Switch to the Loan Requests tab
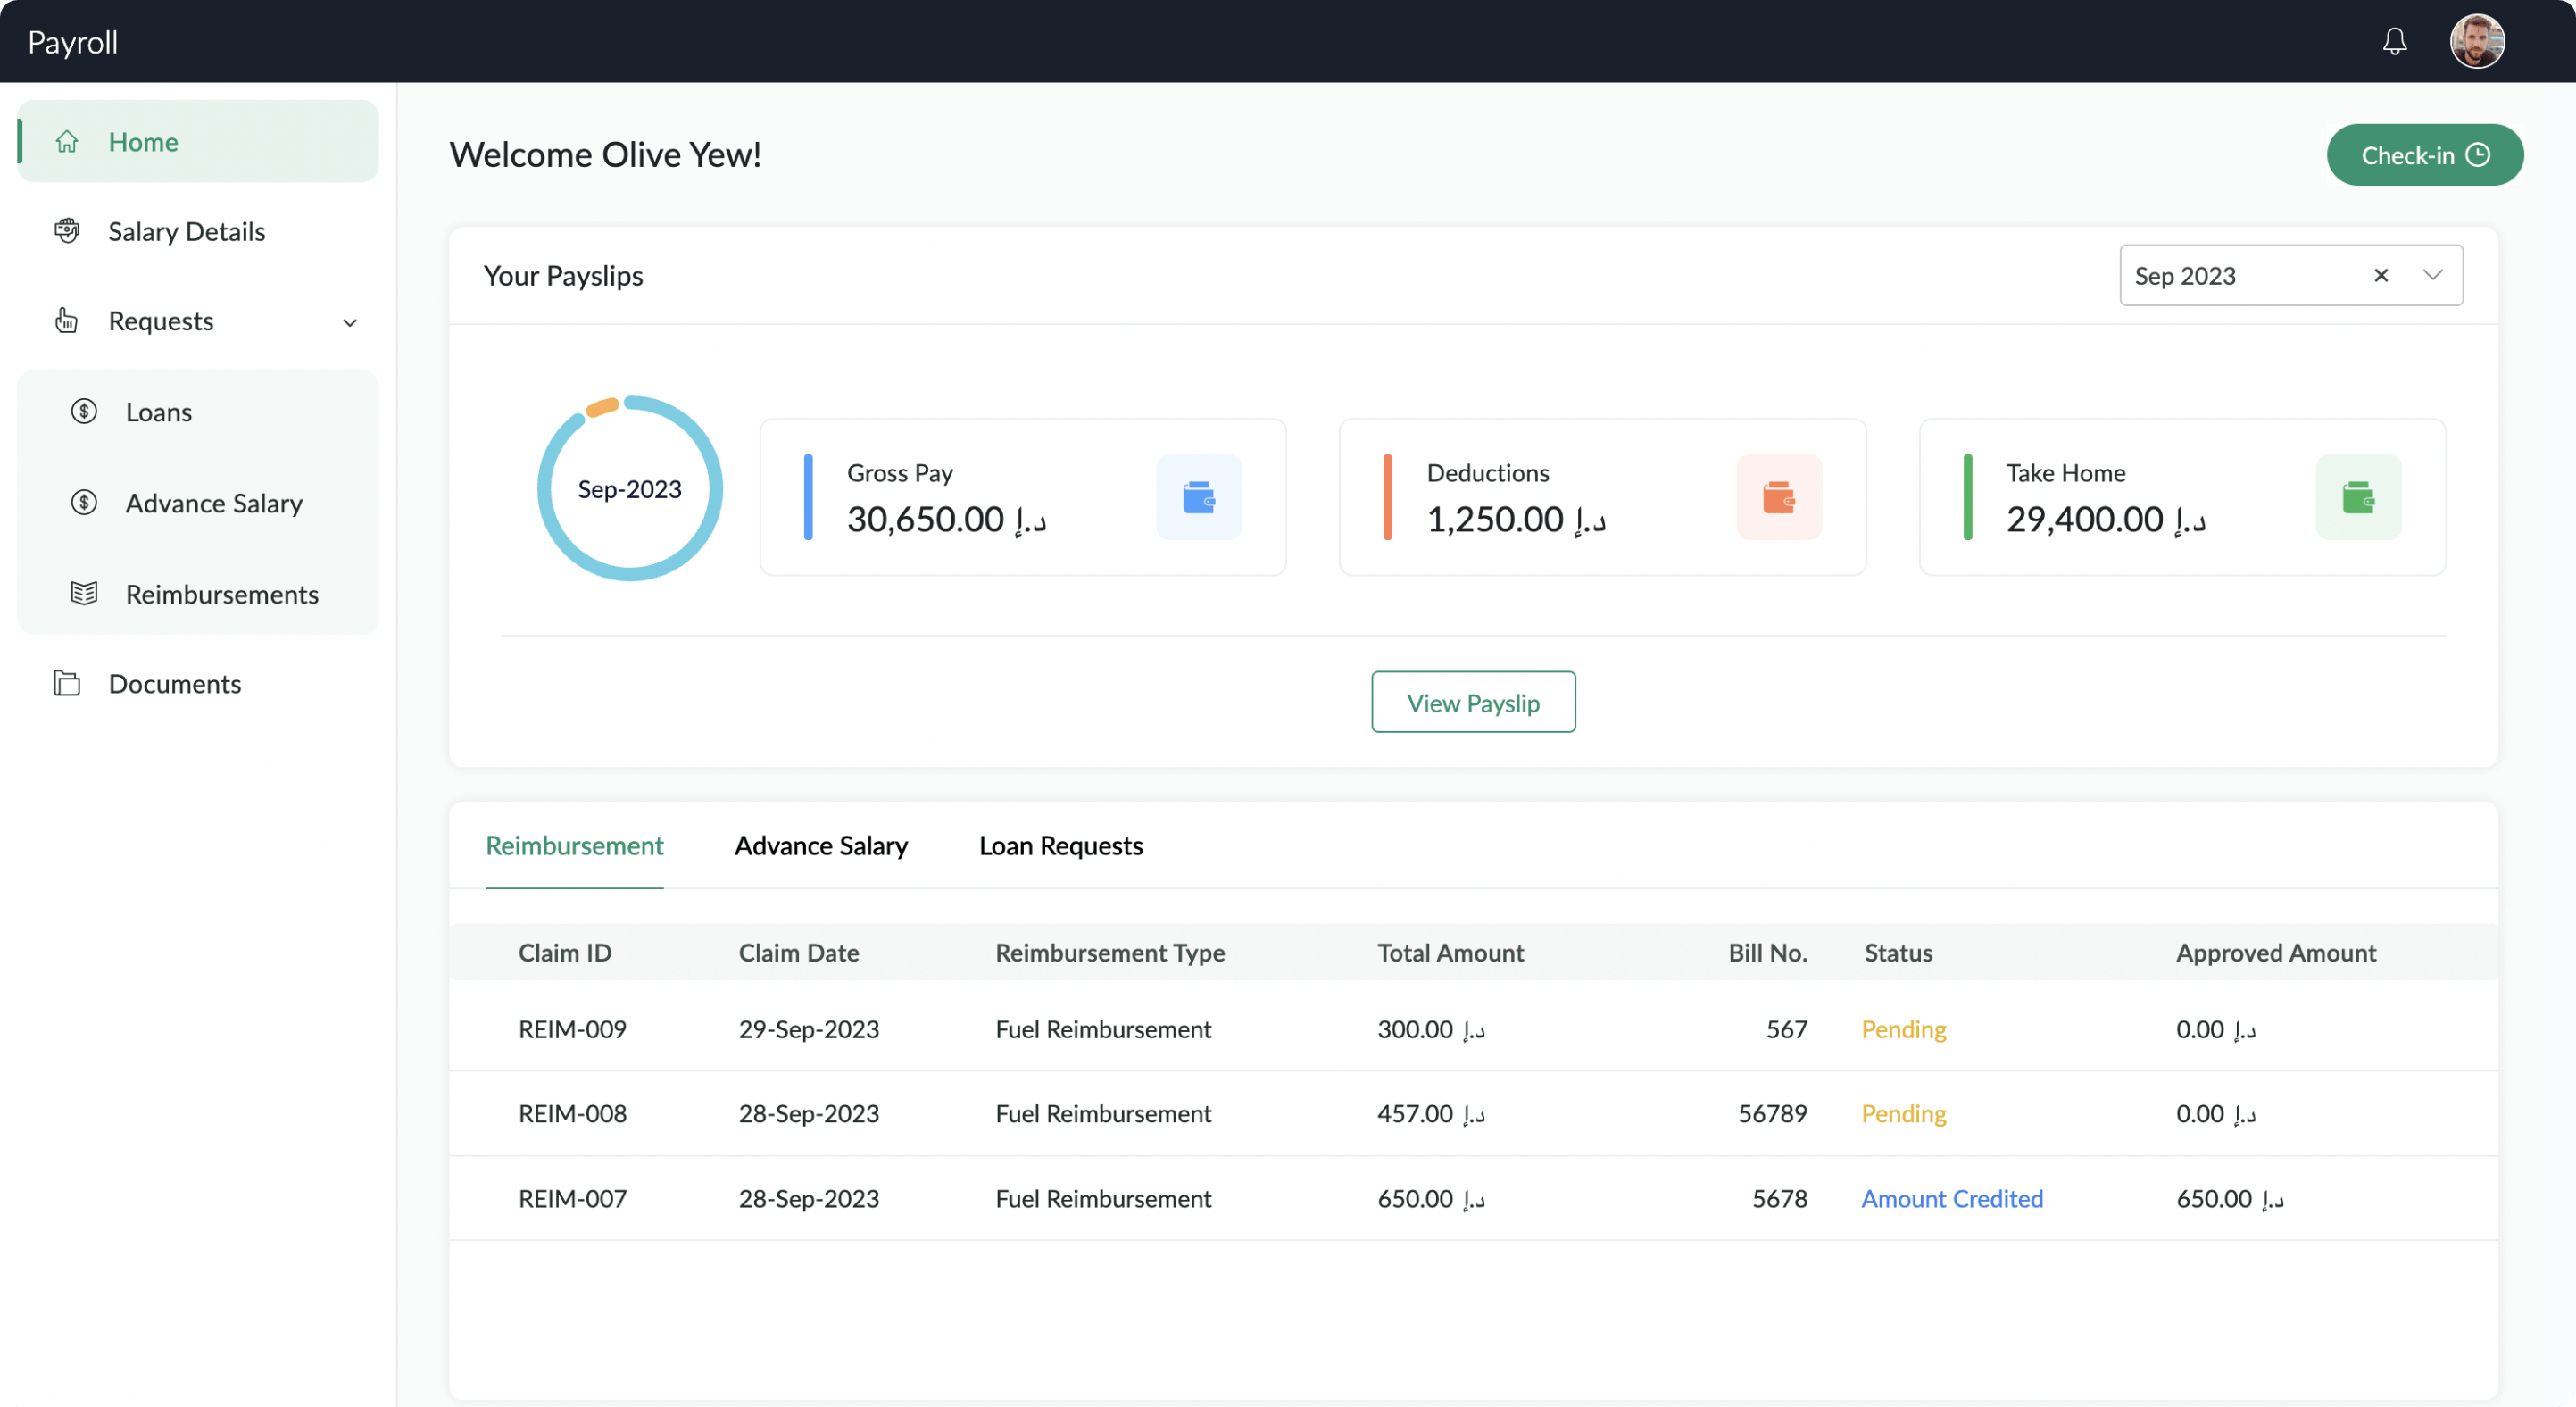Screen dimensions: 2576x1407 coord(1061,845)
